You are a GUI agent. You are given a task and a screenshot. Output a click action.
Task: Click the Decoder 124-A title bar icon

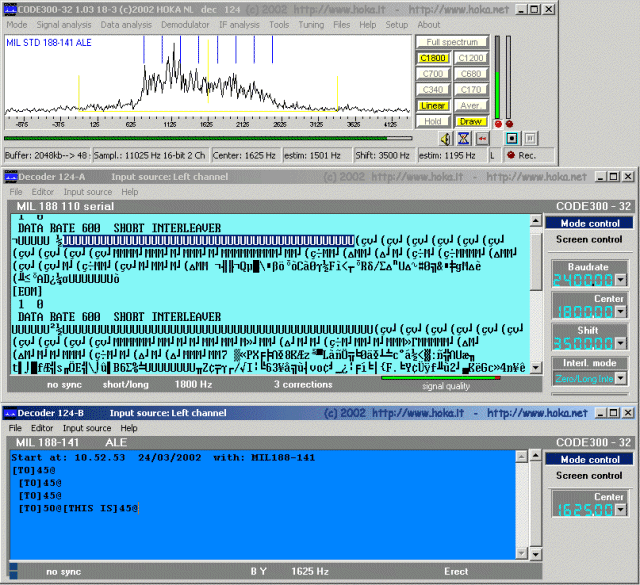click(11, 177)
